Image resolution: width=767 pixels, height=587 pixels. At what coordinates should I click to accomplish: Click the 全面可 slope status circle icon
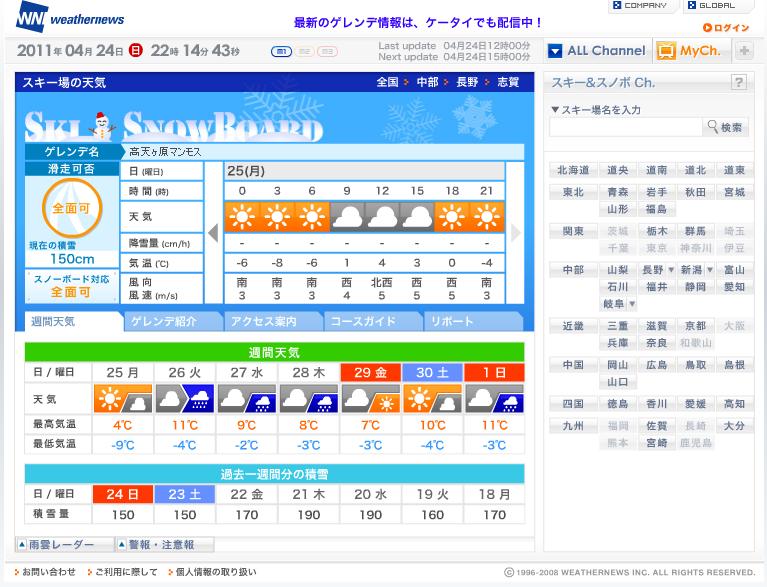pyautogui.click(x=72, y=208)
